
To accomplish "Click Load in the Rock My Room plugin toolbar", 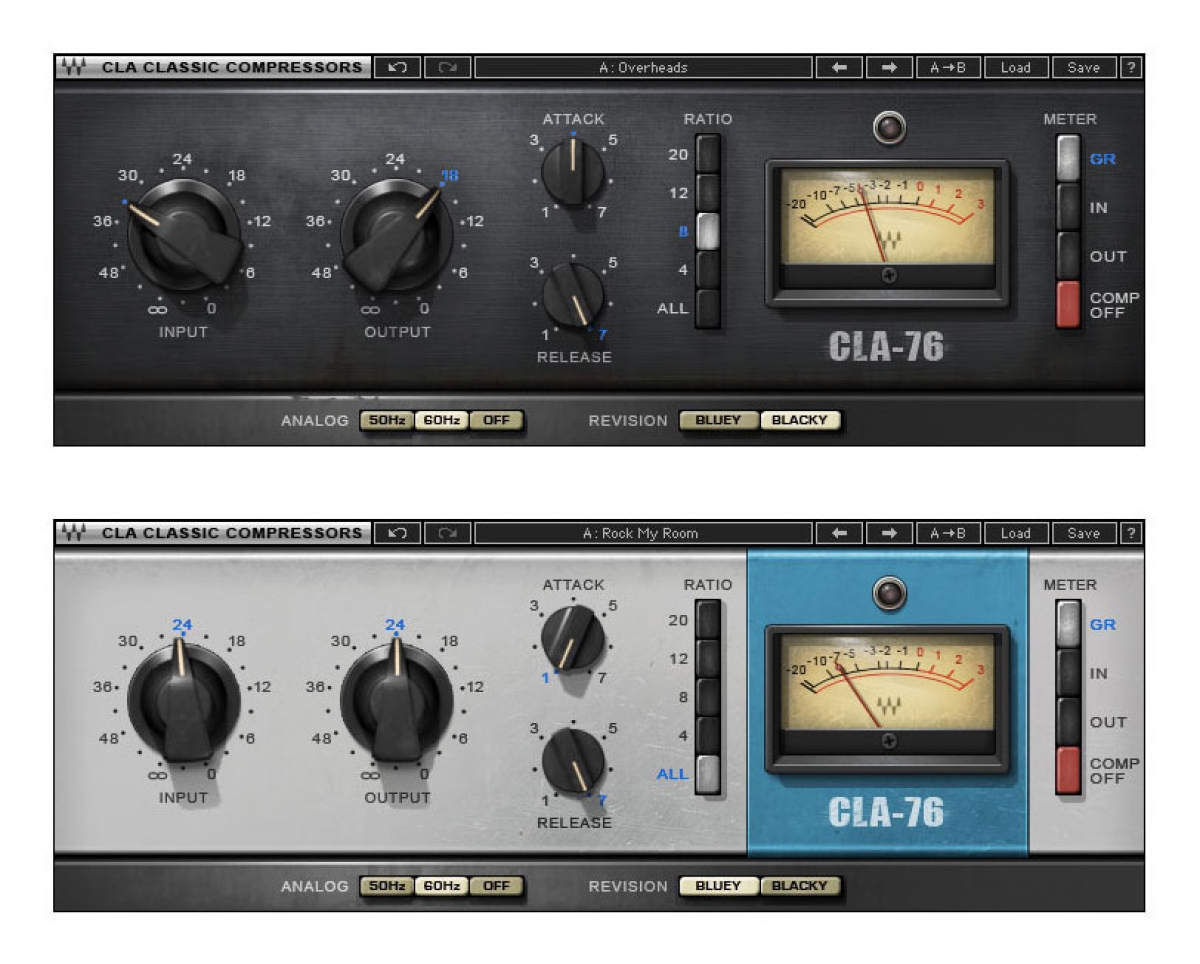I will [1015, 534].
